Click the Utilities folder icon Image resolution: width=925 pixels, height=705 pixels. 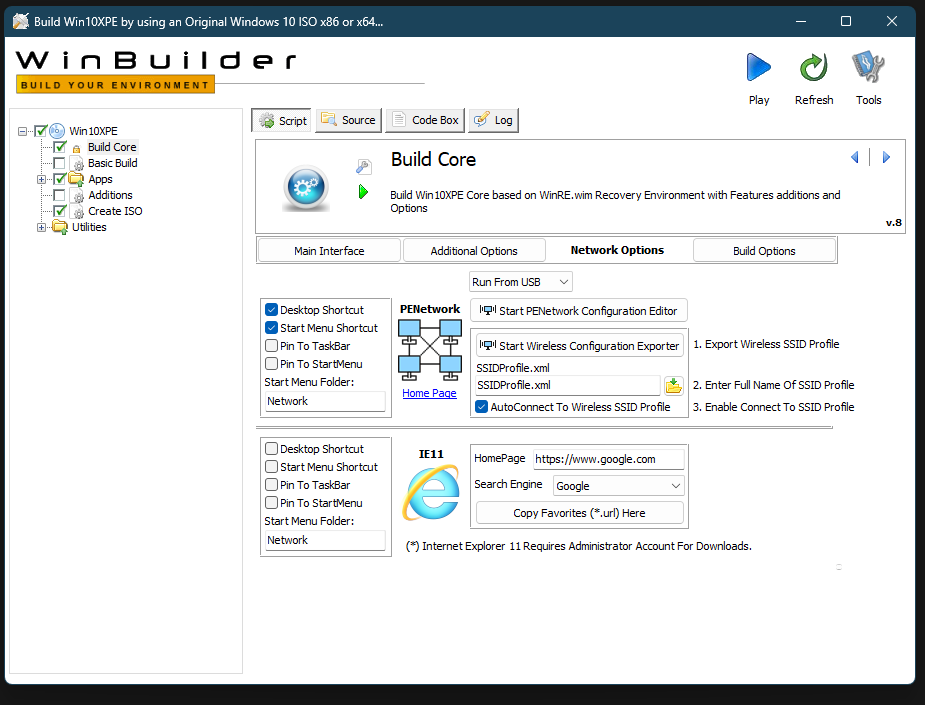pyautogui.click(x=60, y=227)
